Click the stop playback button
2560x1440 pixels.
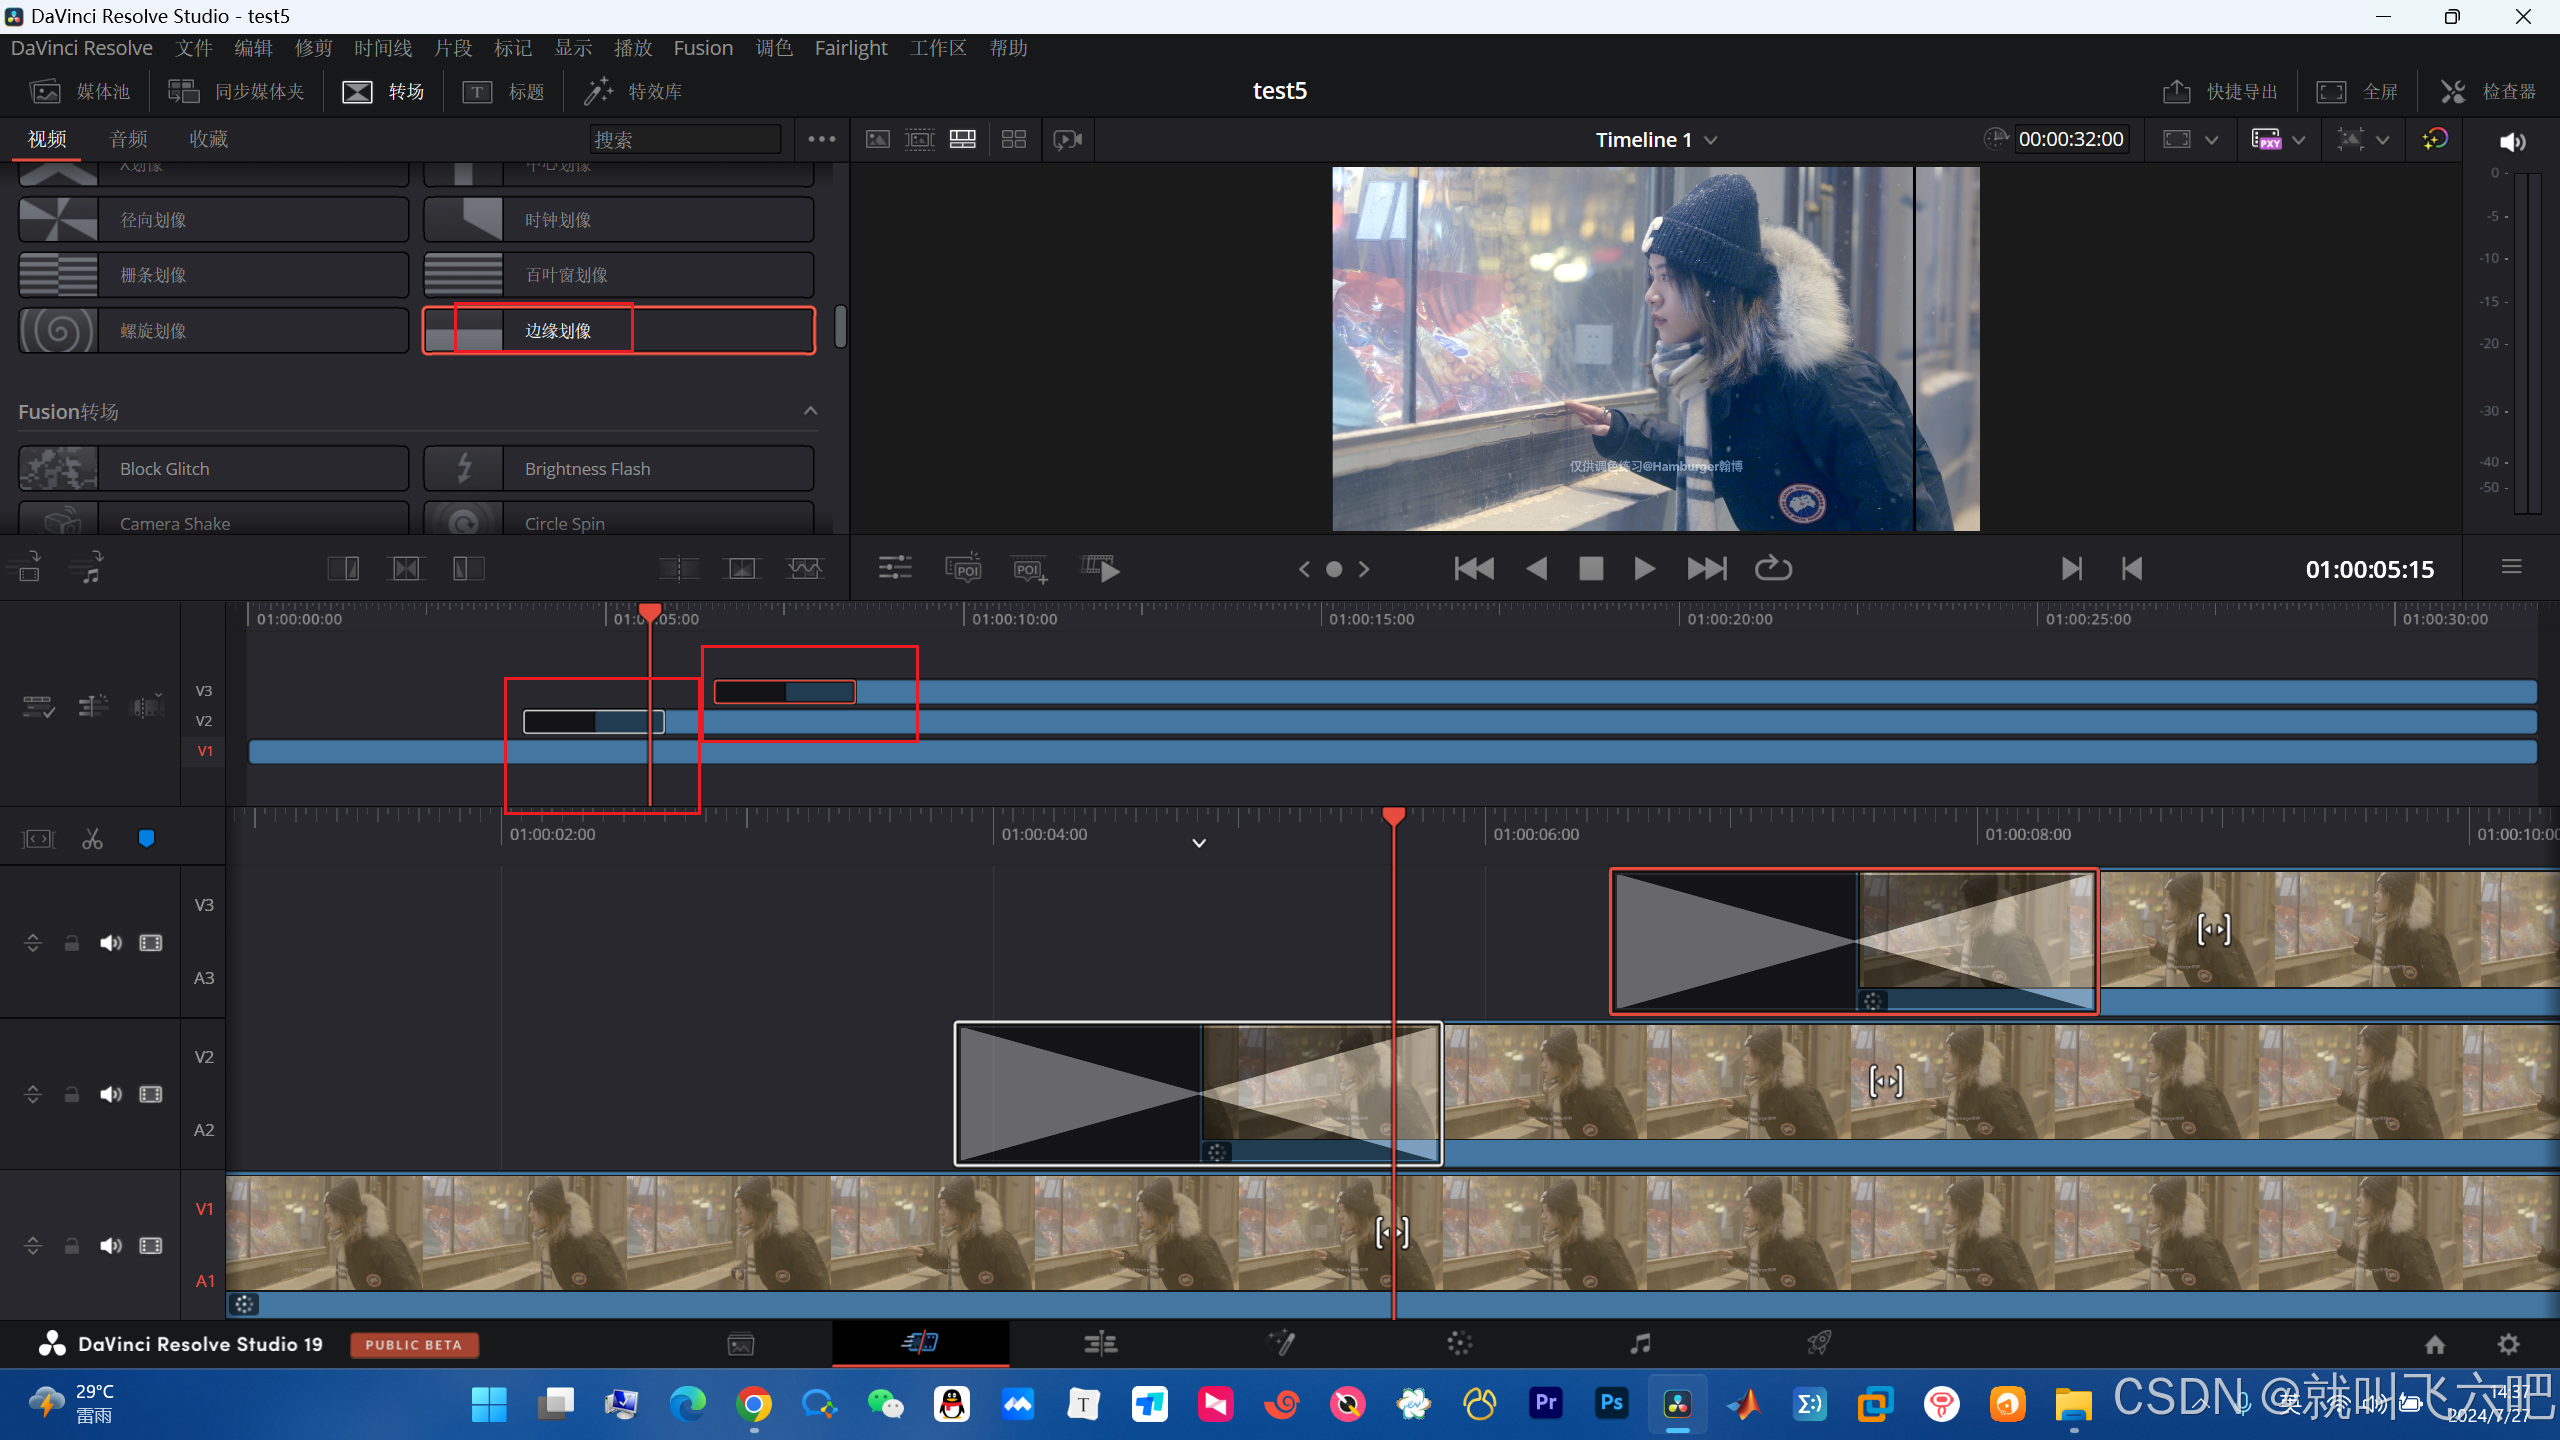click(1591, 569)
